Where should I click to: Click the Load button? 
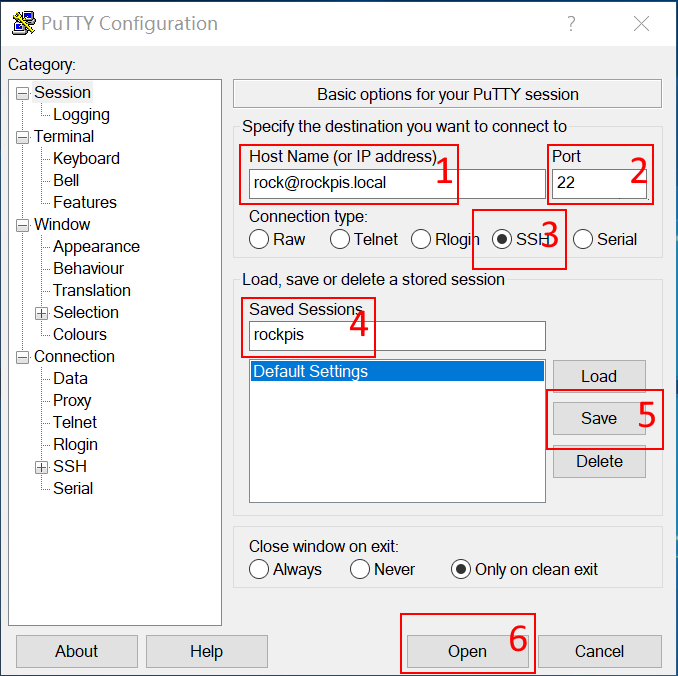click(599, 376)
